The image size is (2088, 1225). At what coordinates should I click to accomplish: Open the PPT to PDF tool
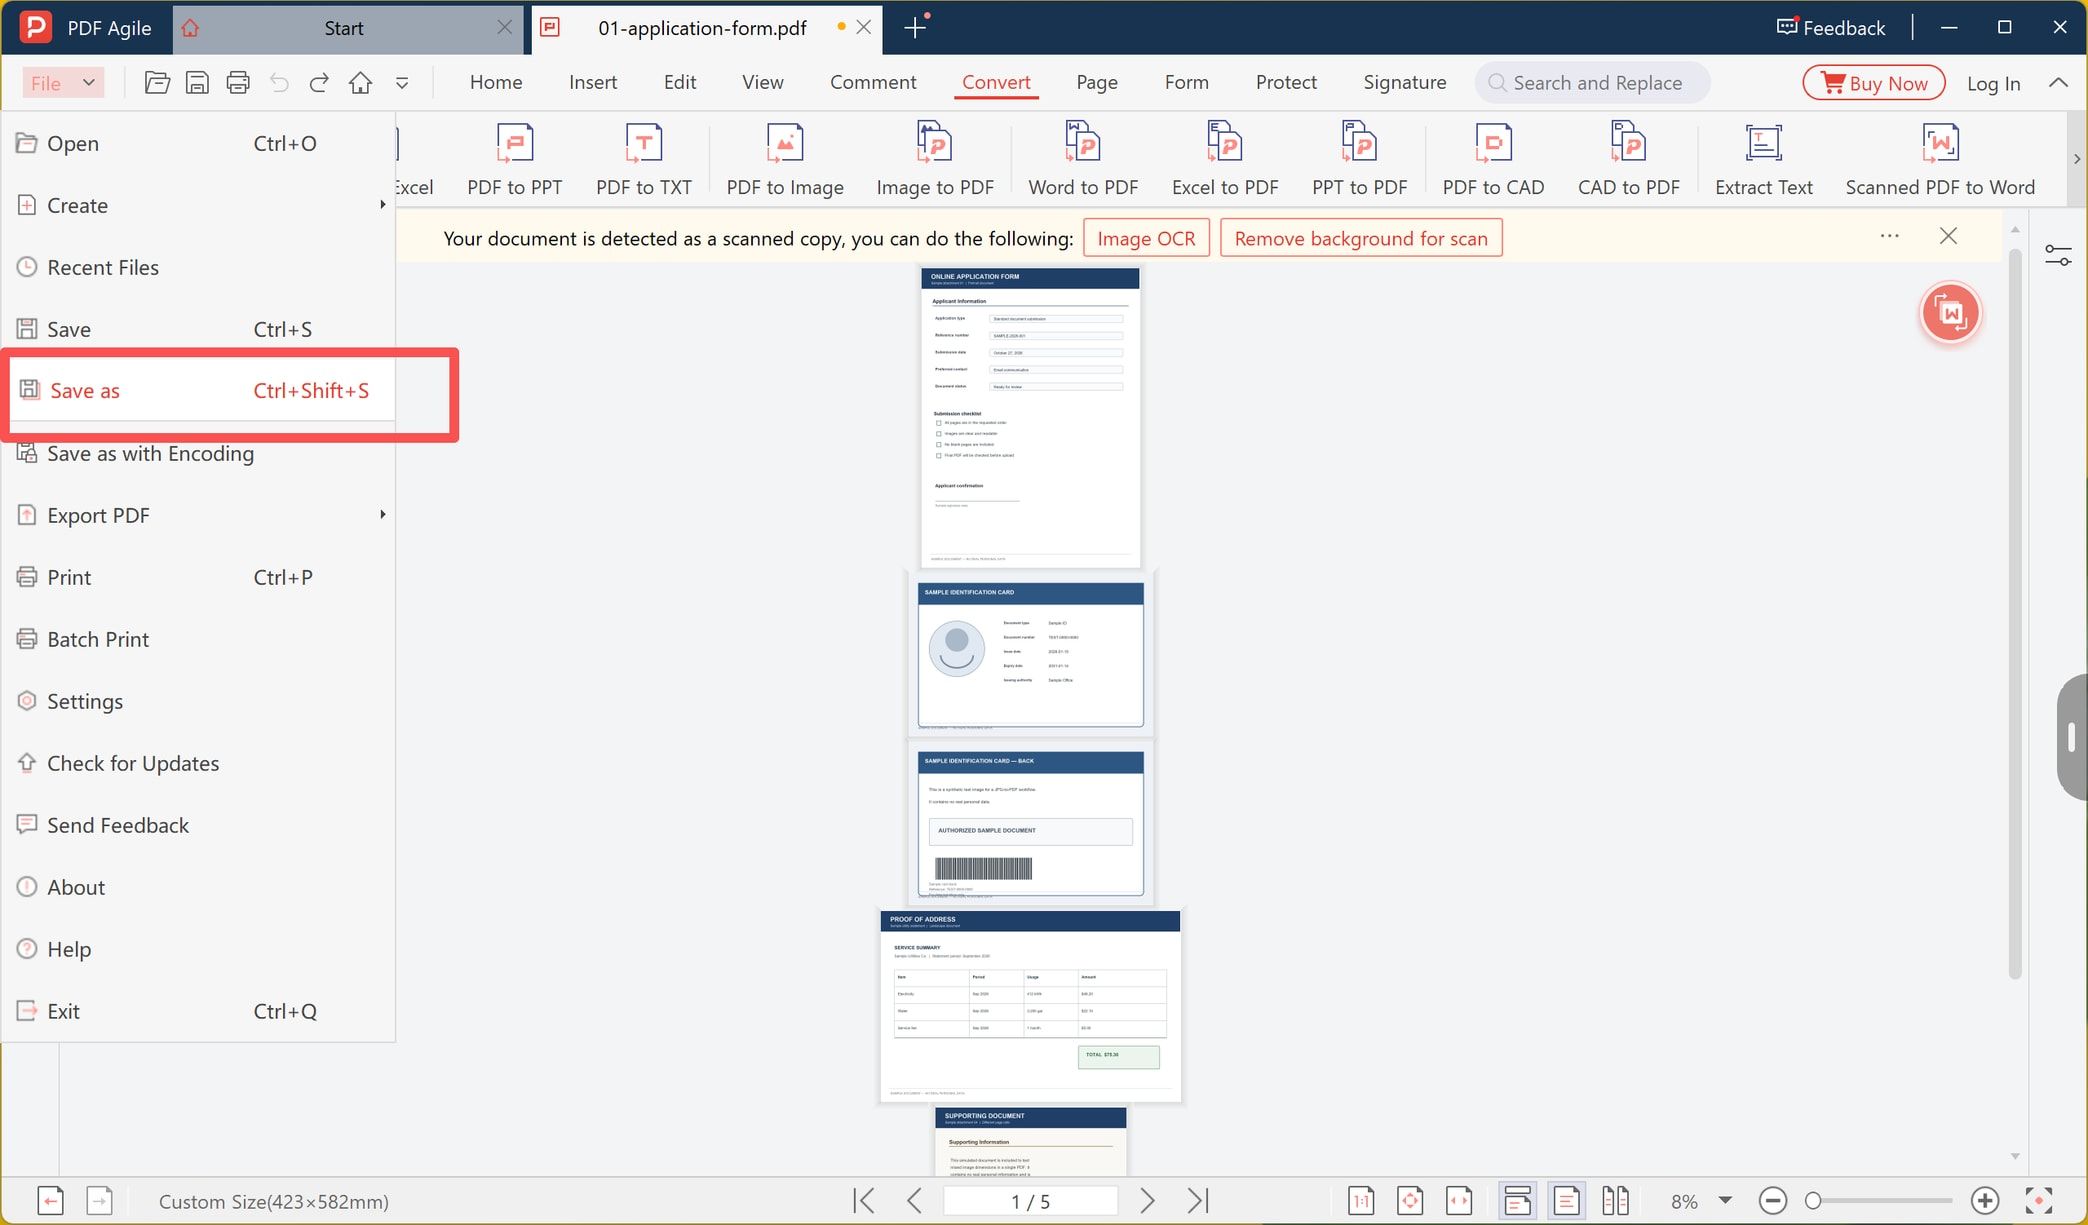click(1359, 160)
